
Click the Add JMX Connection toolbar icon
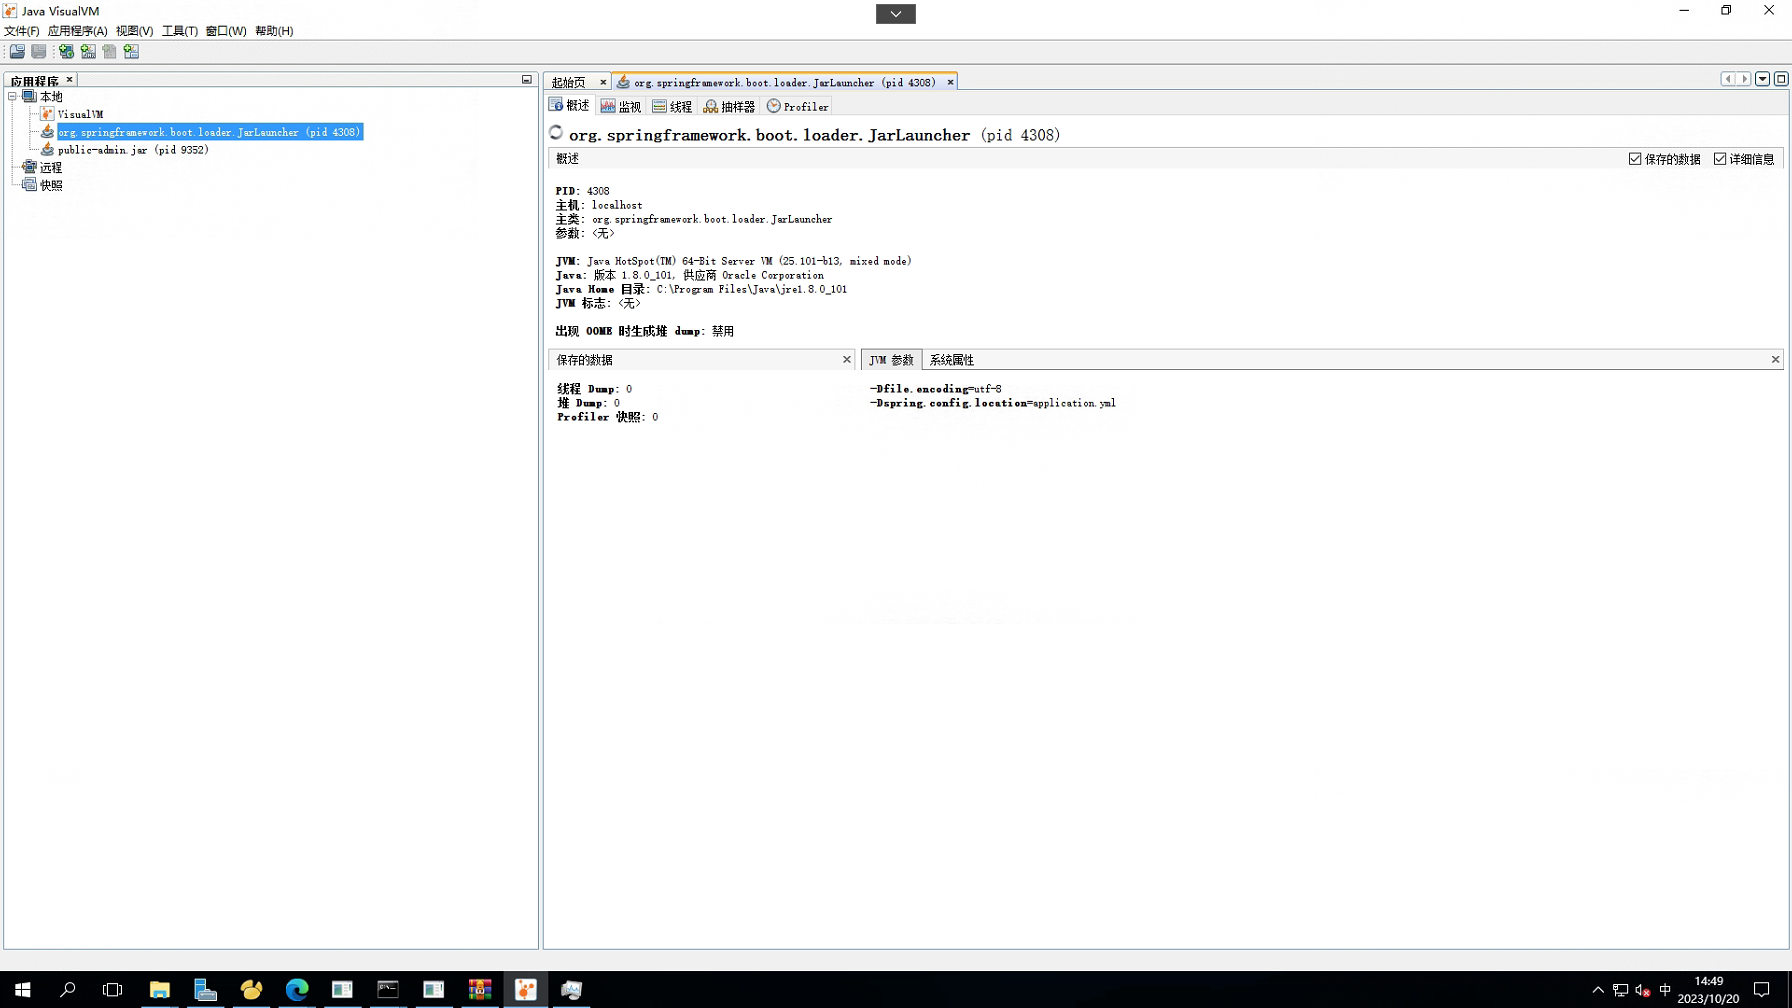point(88,51)
